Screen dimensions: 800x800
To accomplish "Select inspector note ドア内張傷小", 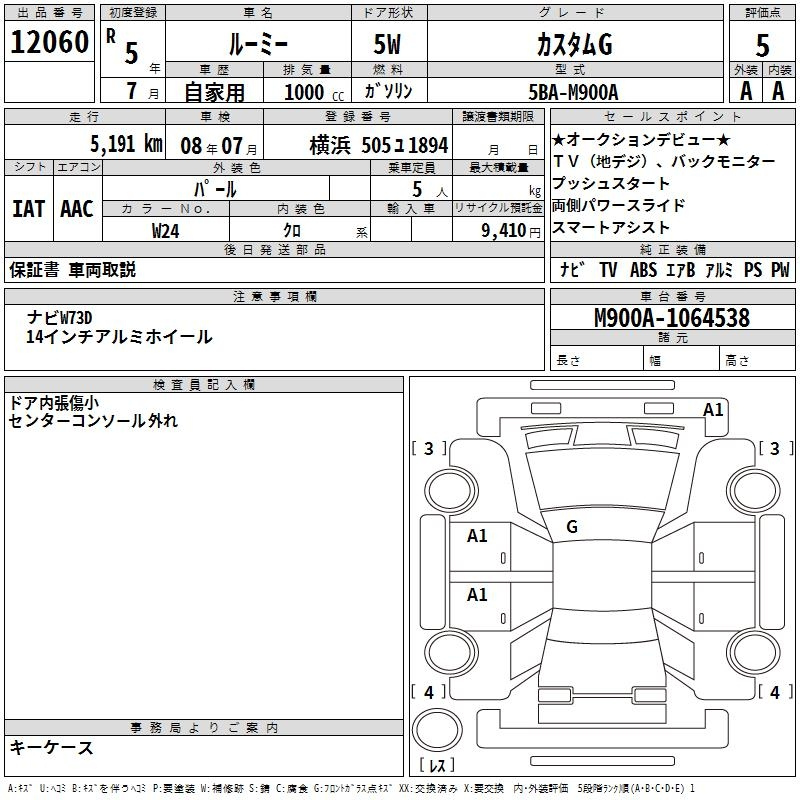I will click(x=54, y=403).
